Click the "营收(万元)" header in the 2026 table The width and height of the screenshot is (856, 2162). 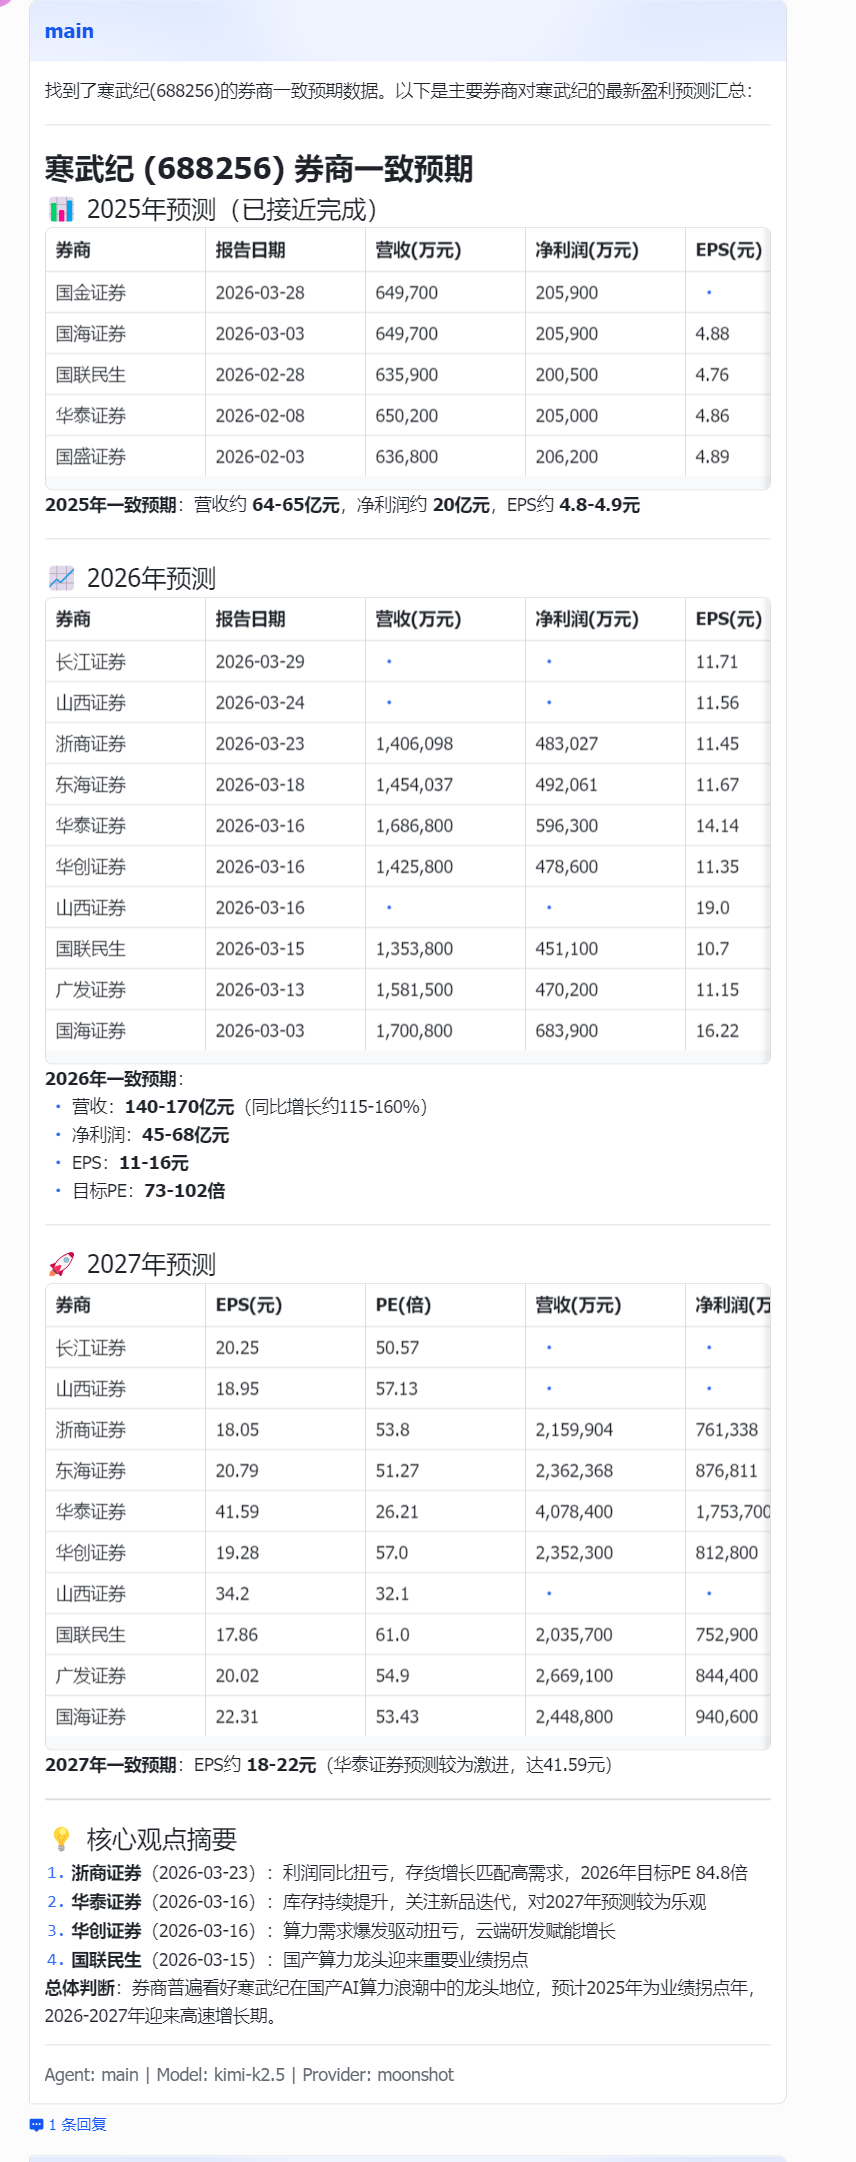419,619
